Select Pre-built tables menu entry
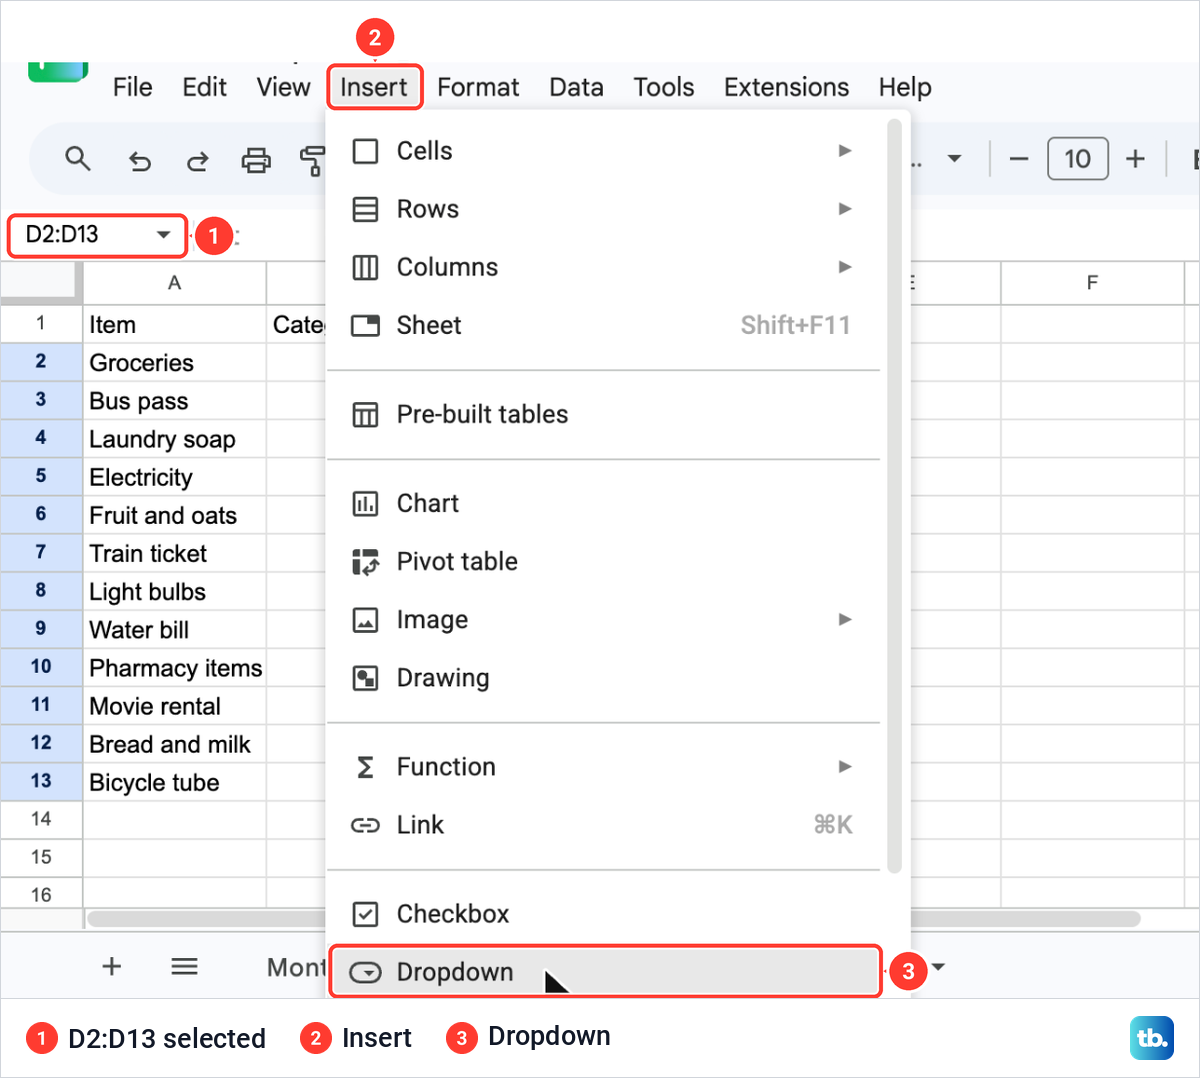Image resolution: width=1200 pixels, height=1078 pixels. [604, 414]
